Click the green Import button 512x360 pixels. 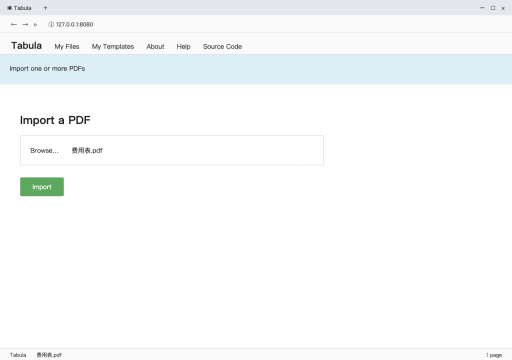point(42,187)
